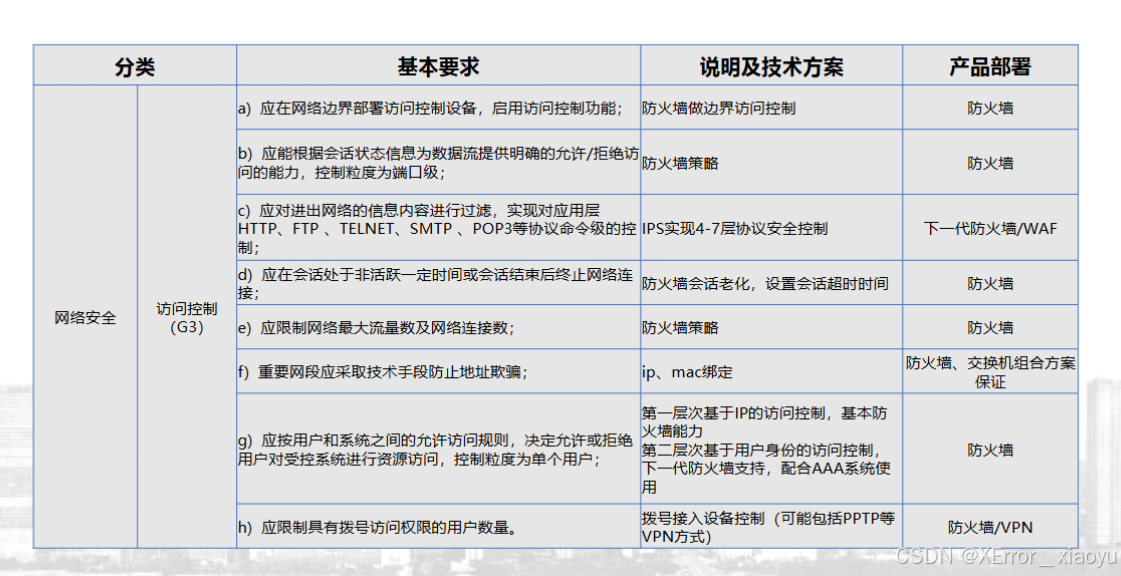Click 防火墙 product cell in row b

[990, 162]
